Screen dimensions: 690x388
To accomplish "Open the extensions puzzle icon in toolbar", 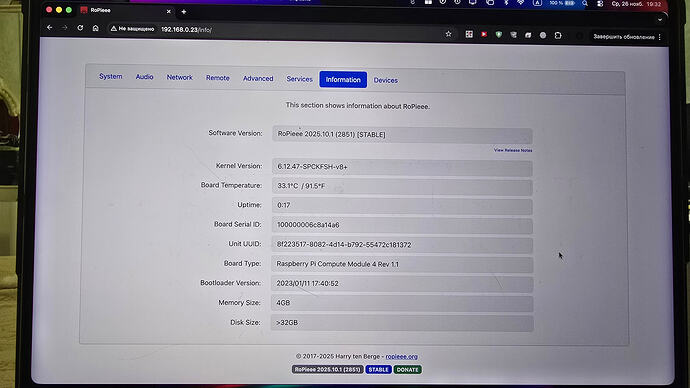I will 558,35.
